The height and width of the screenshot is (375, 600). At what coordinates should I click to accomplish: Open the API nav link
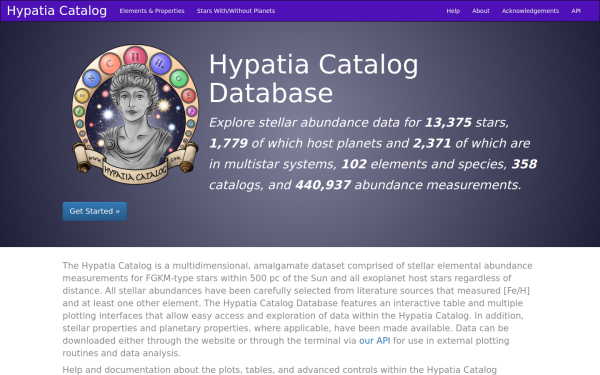coord(576,11)
